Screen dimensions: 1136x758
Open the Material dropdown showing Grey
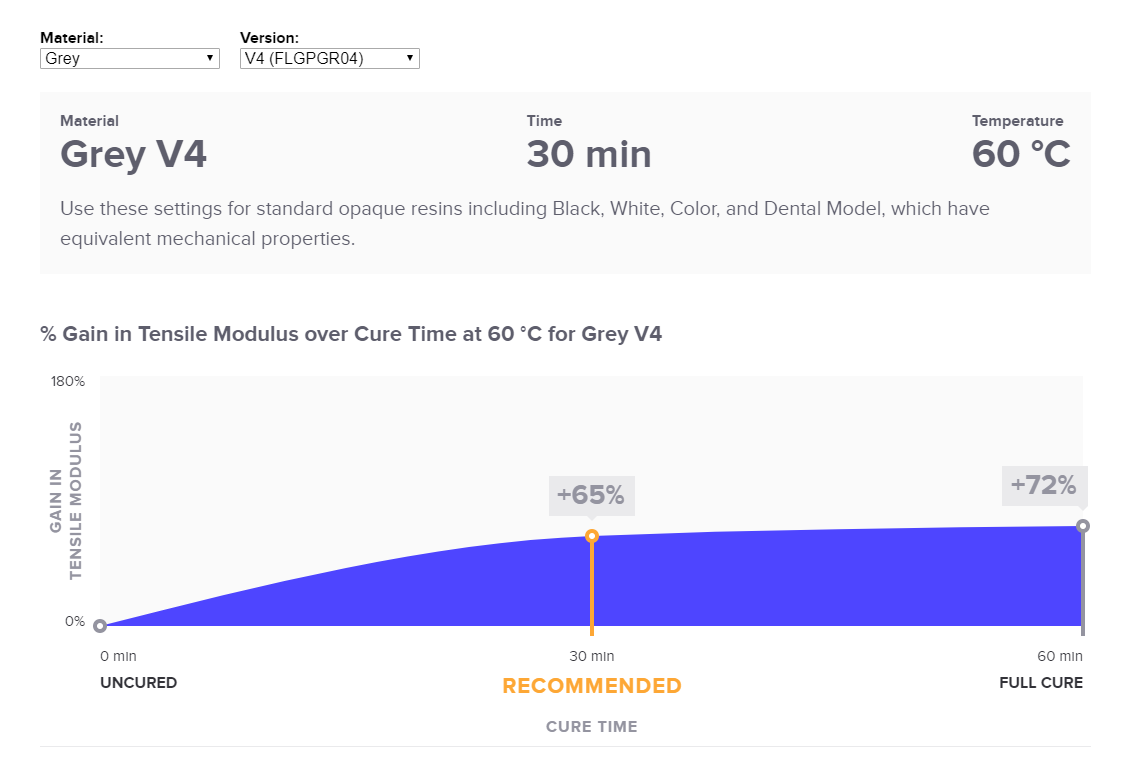tap(130, 59)
